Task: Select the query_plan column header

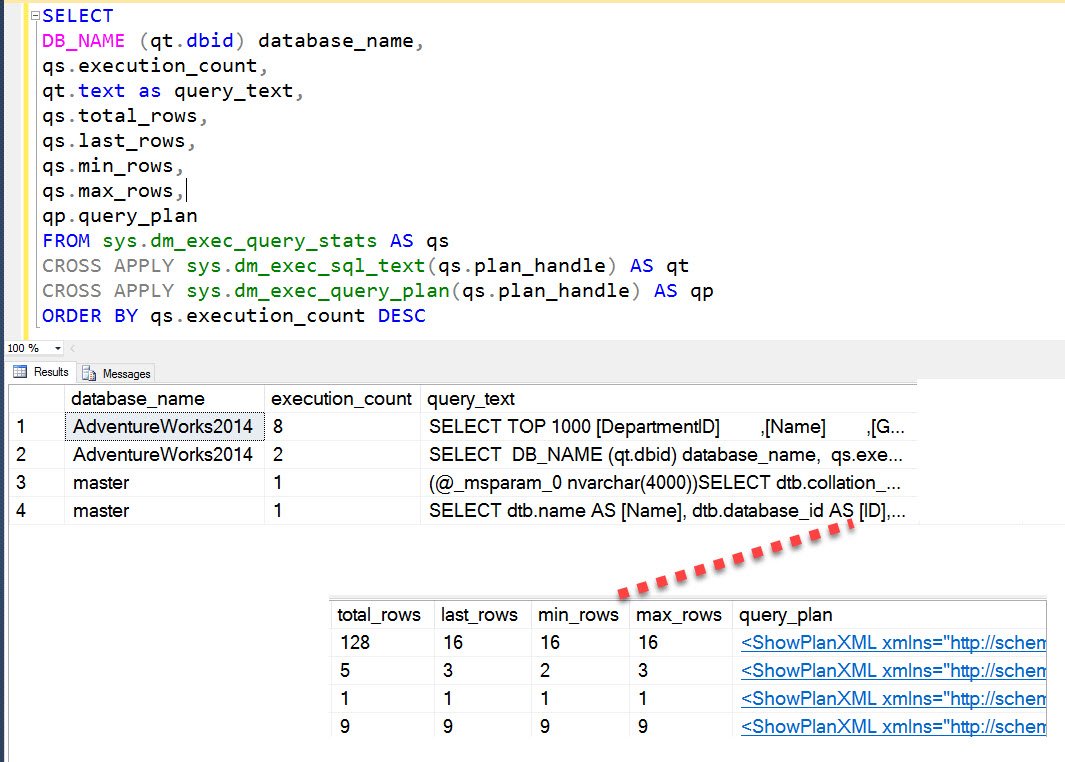Action: 889,615
